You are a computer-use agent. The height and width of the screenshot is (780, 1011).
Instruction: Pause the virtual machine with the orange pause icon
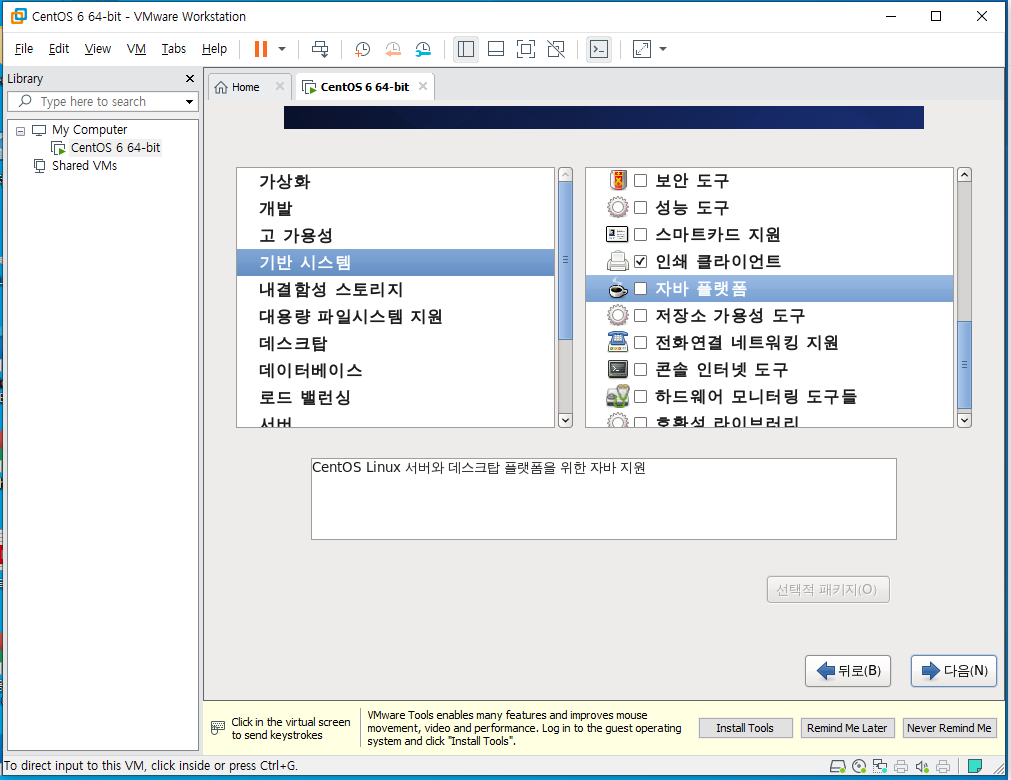pyautogui.click(x=260, y=49)
